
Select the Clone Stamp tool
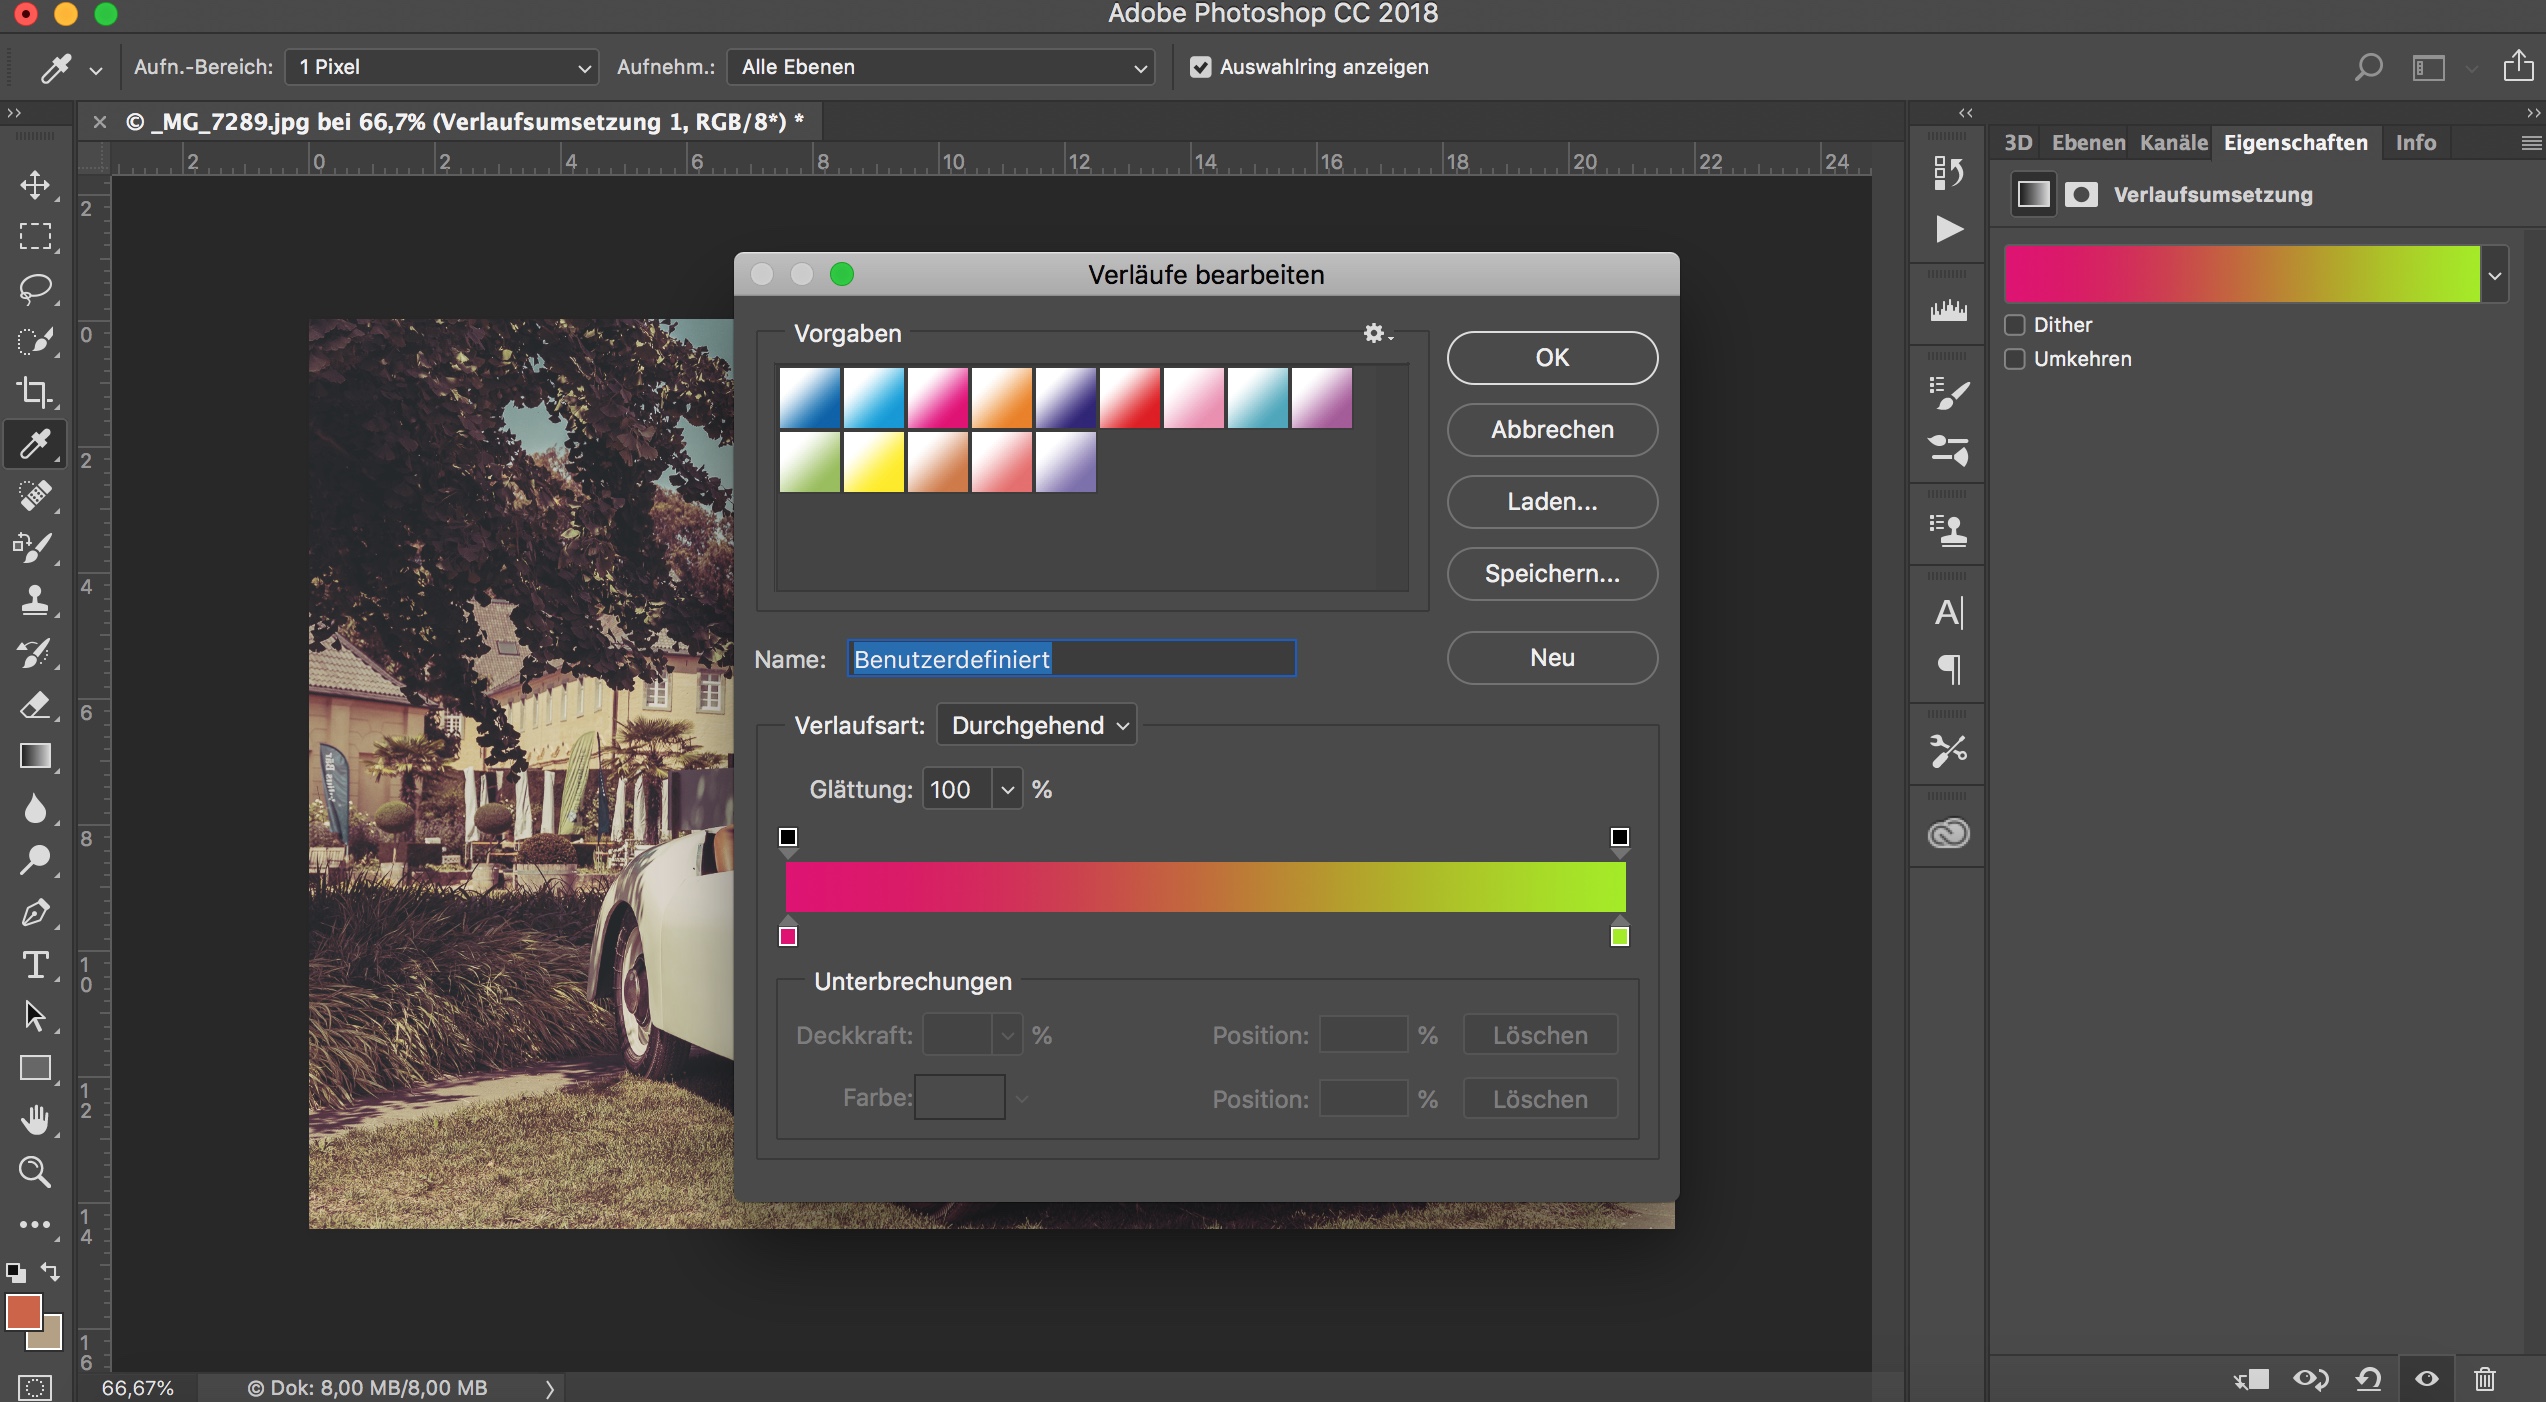[x=35, y=600]
